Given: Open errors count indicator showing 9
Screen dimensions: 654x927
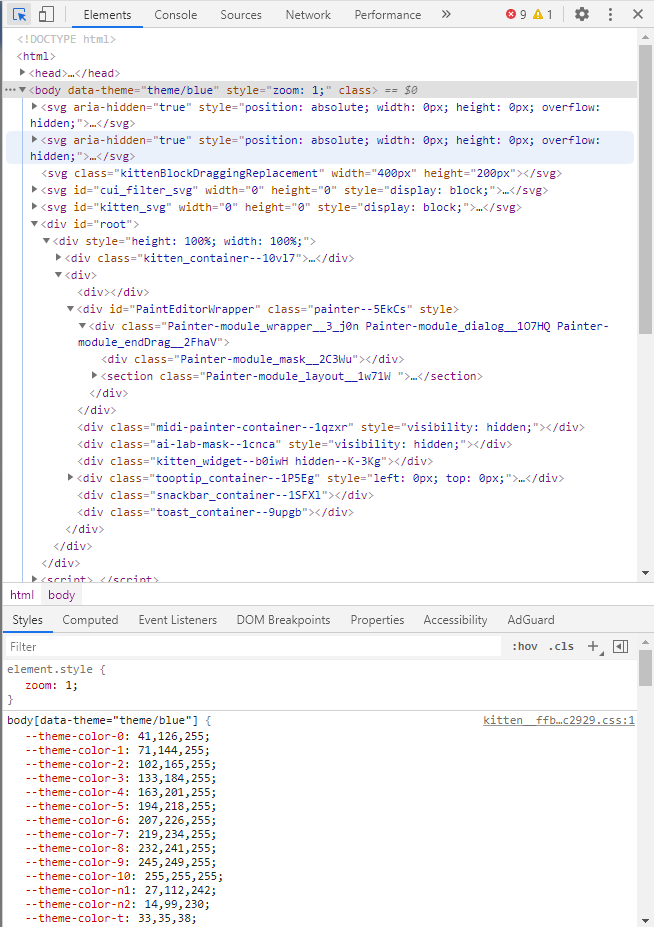Looking at the screenshot, I should [516, 15].
